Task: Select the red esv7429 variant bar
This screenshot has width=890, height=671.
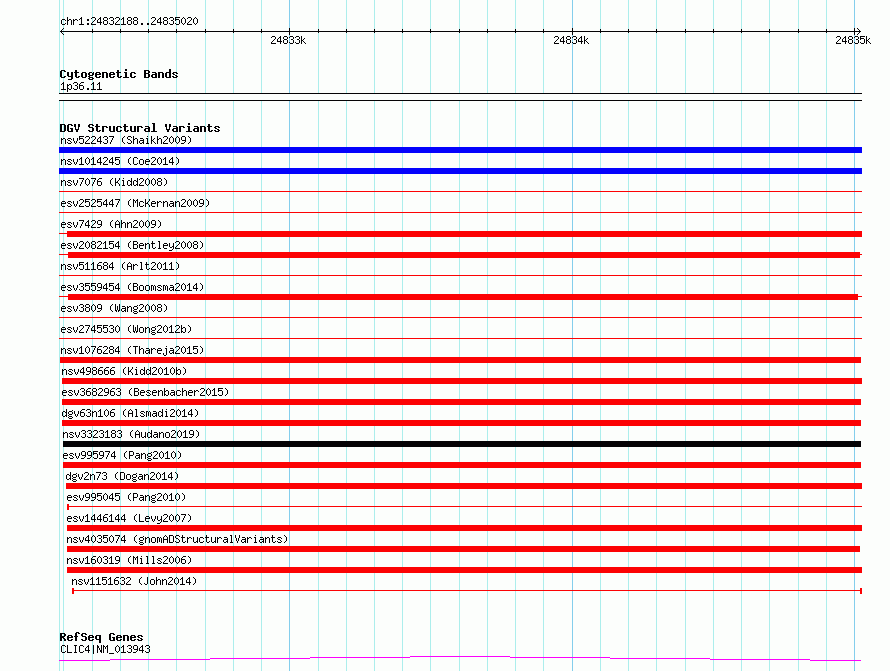Action: [x=464, y=234]
